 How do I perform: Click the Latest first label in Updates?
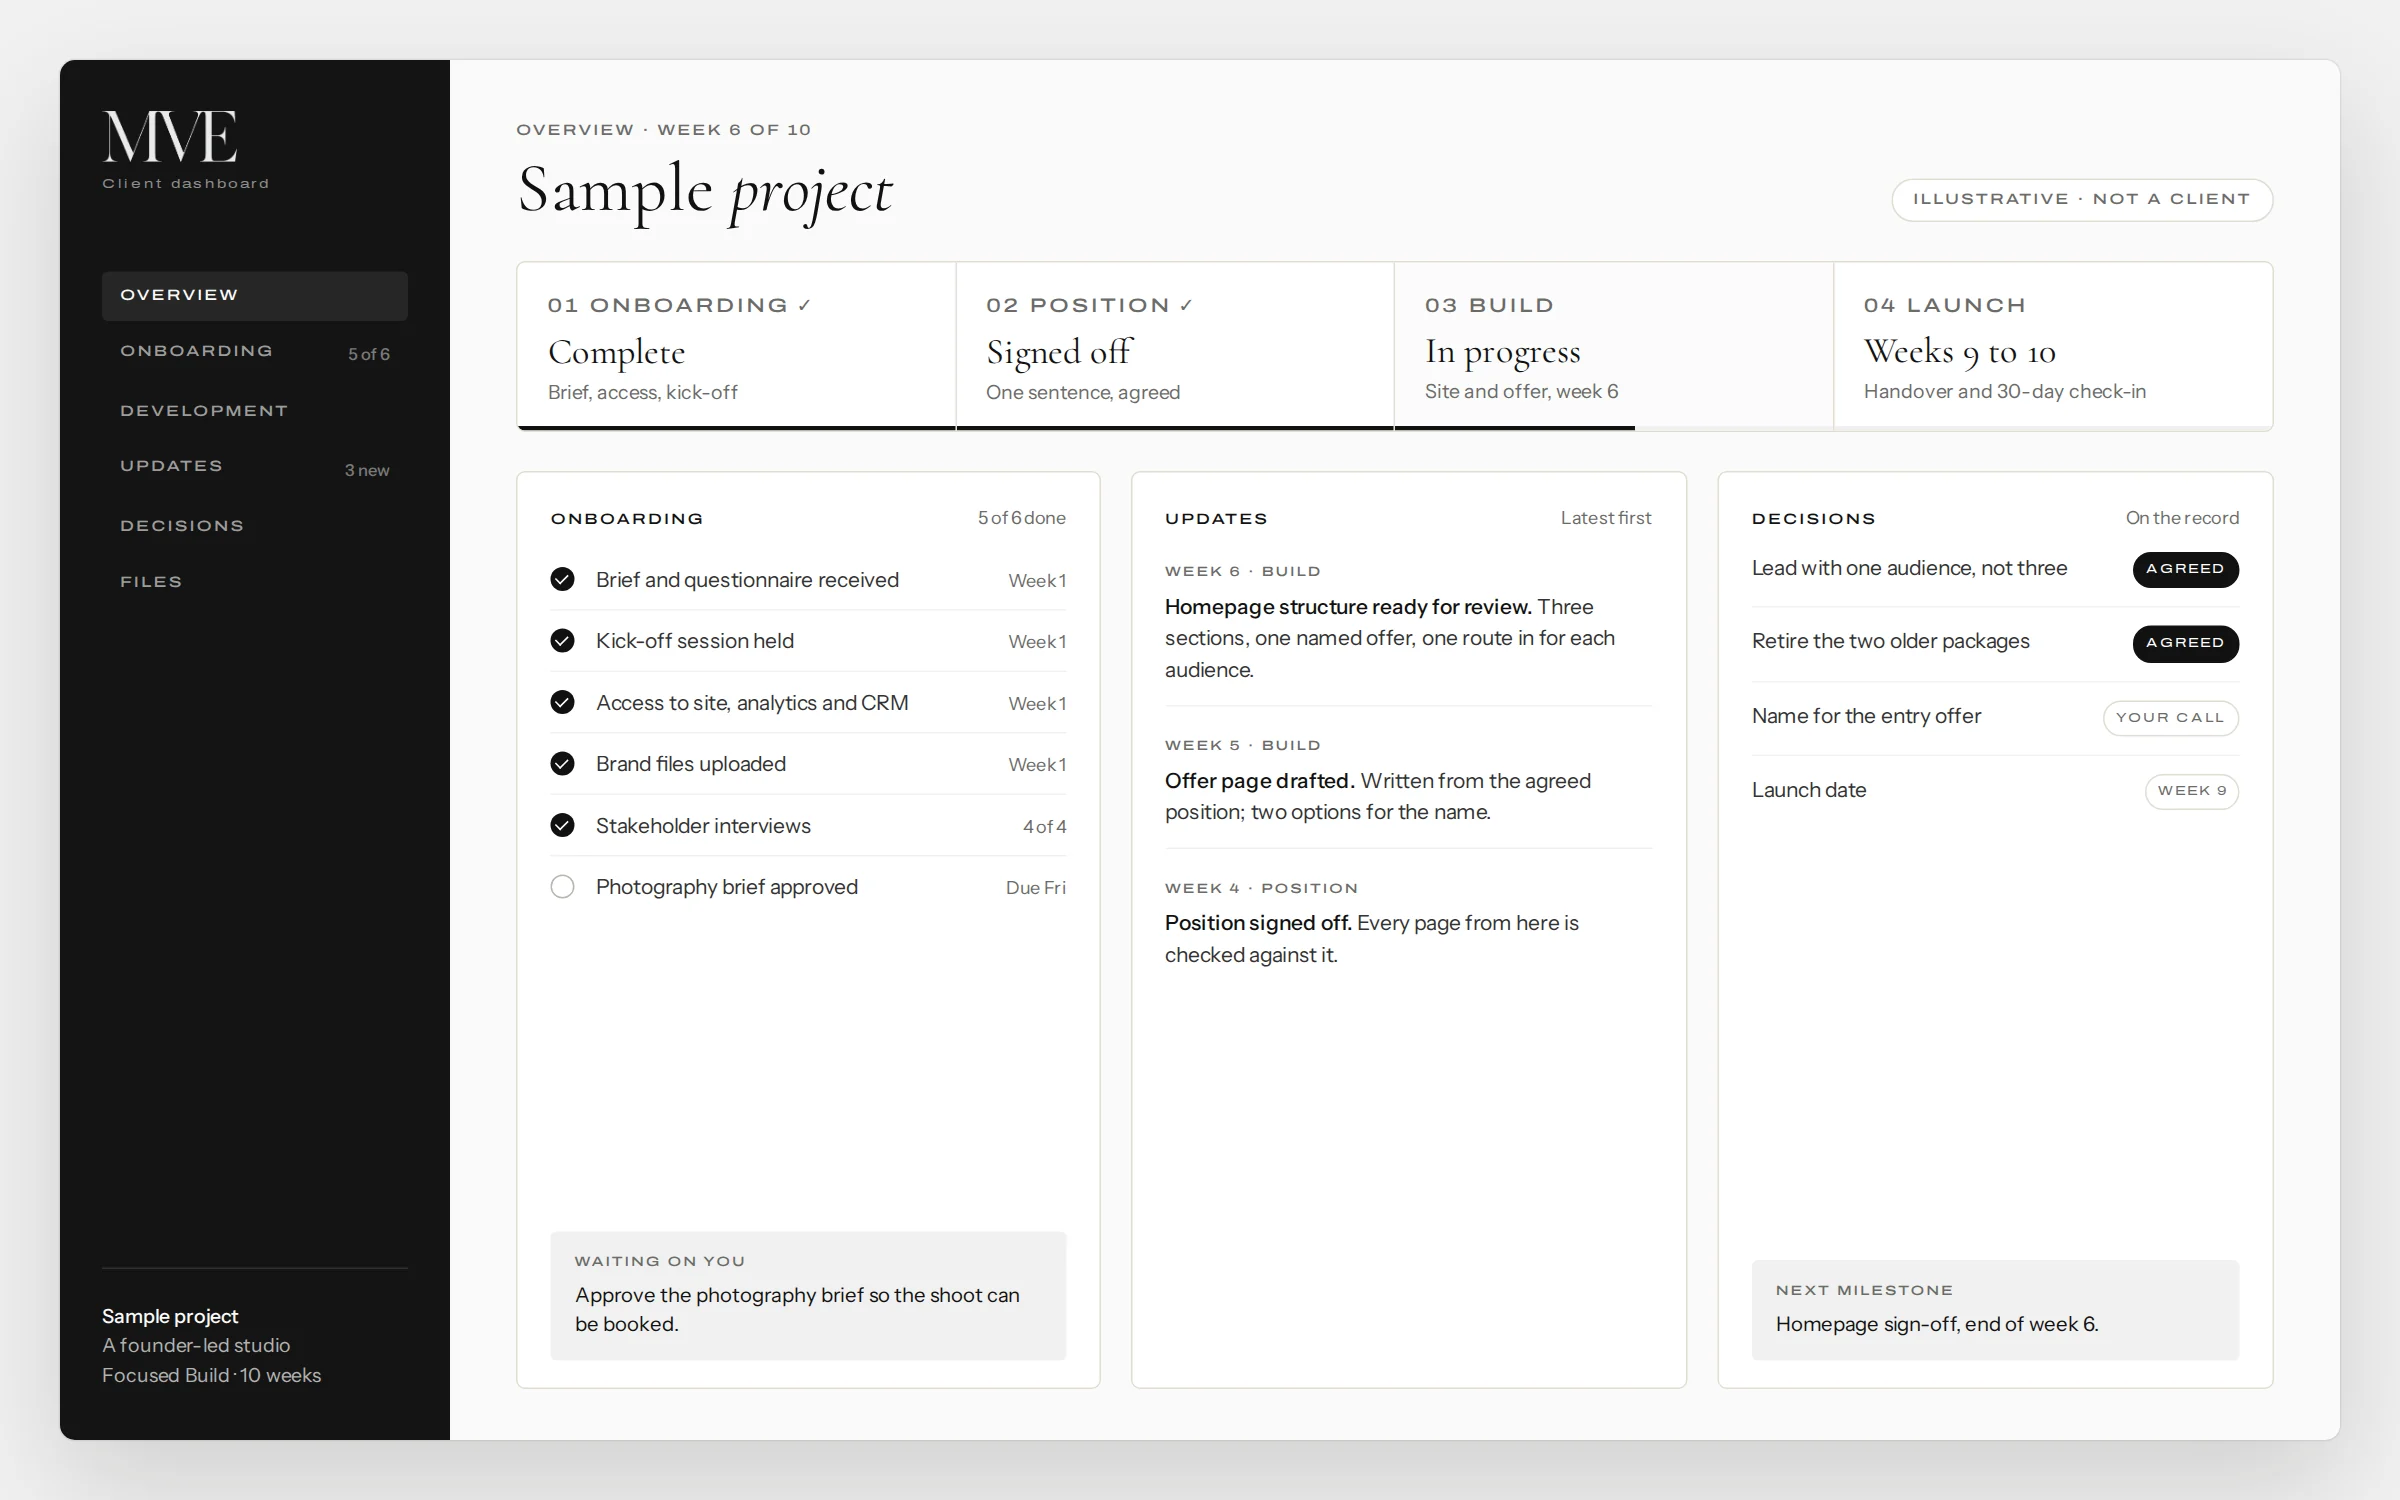(1606, 518)
